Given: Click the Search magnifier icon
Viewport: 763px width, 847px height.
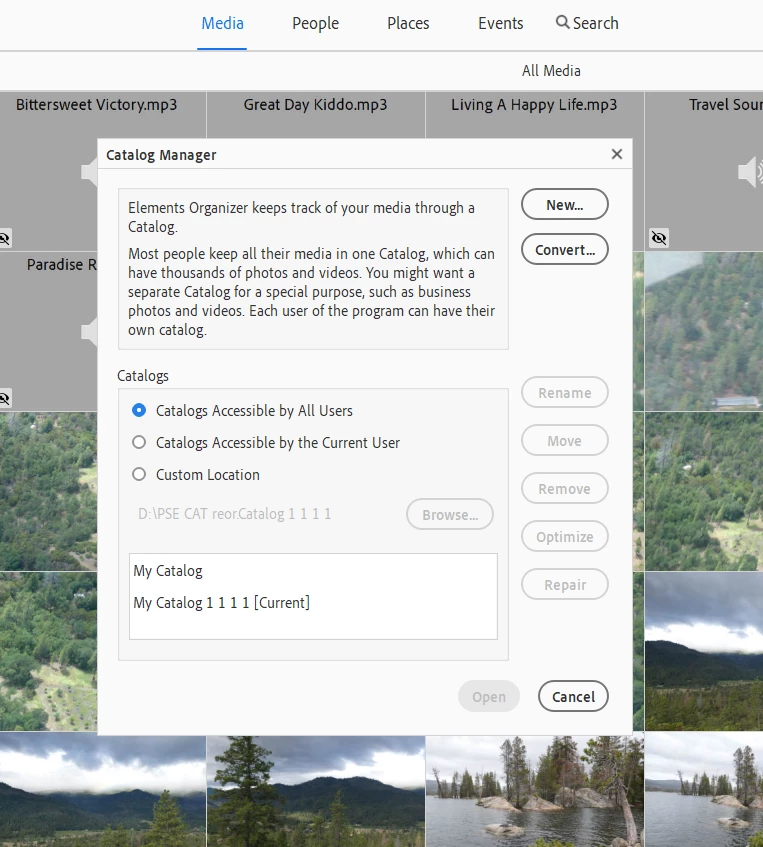Looking at the screenshot, I should (563, 22).
